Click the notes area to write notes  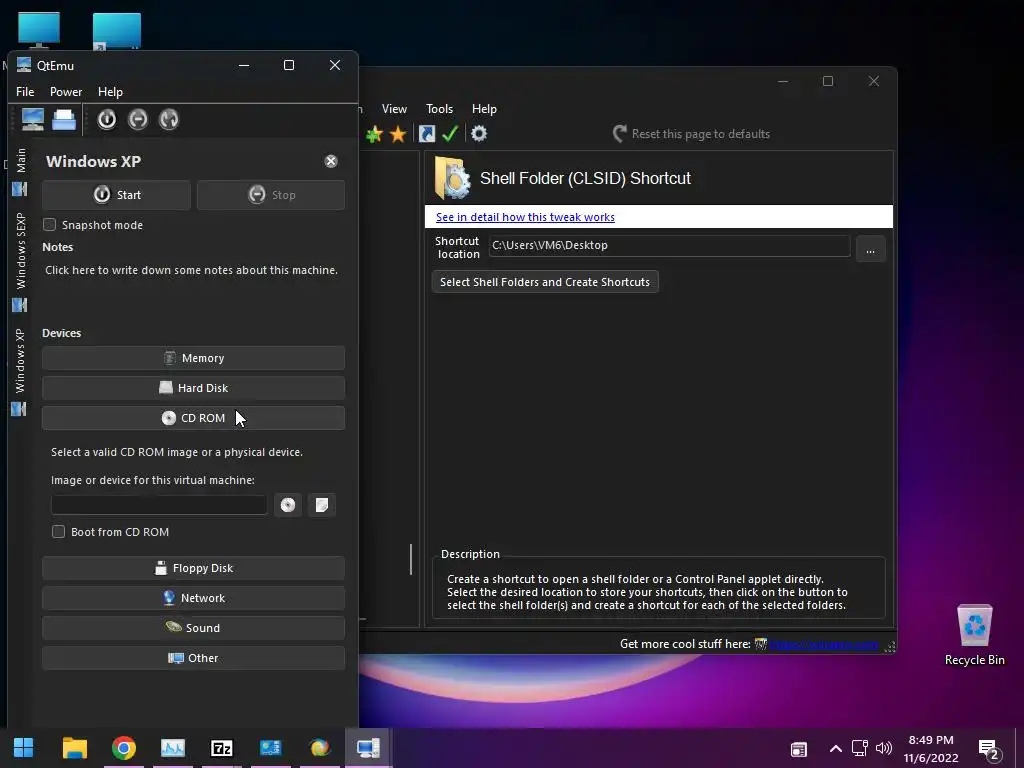click(x=191, y=270)
